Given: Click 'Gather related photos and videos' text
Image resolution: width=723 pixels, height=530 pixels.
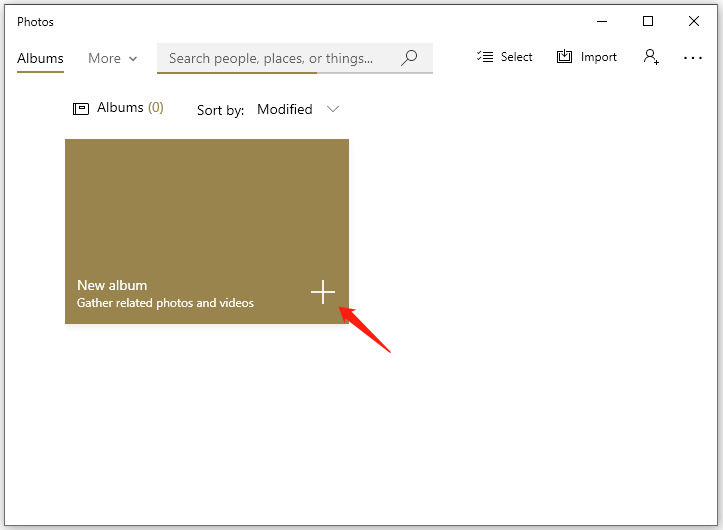Looking at the screenshot, I should coord(165,303).
